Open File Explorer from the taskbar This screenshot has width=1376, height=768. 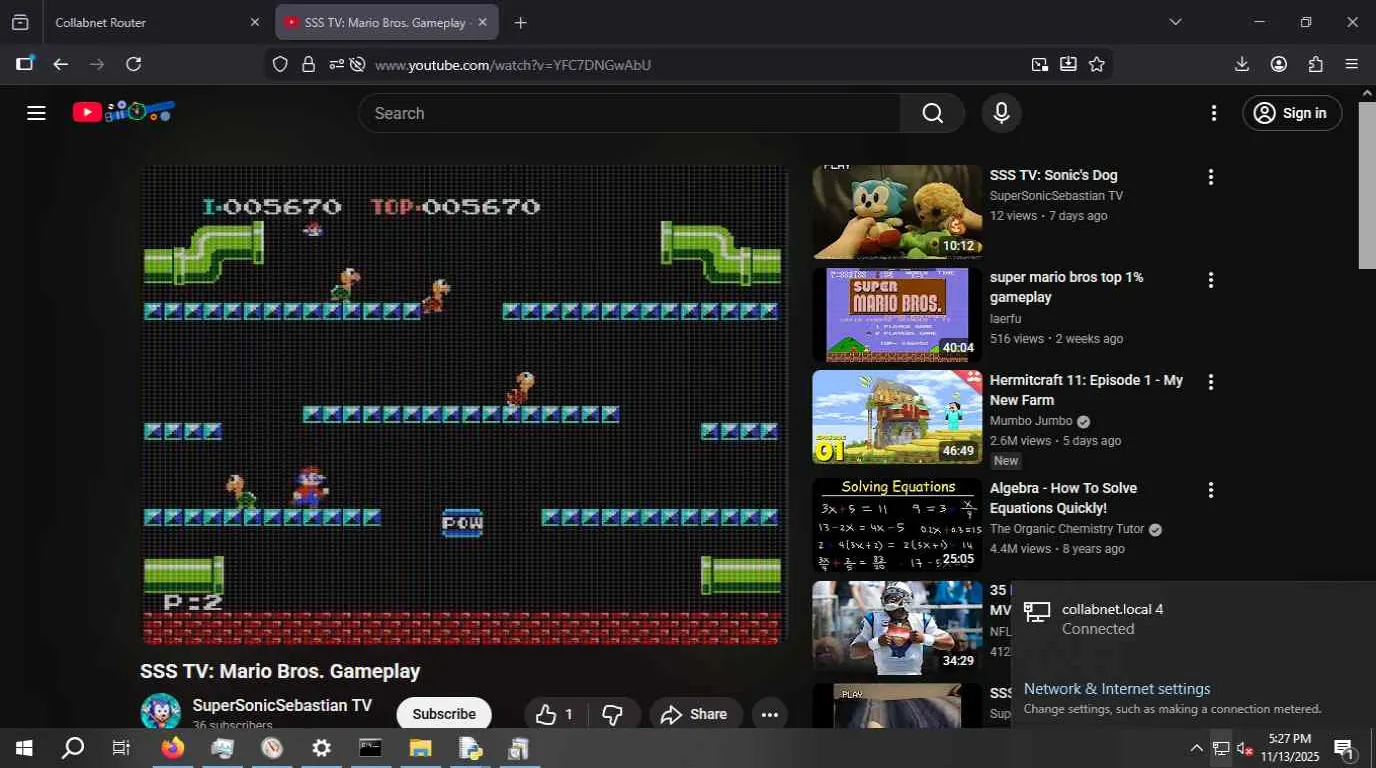coord(420,748)
